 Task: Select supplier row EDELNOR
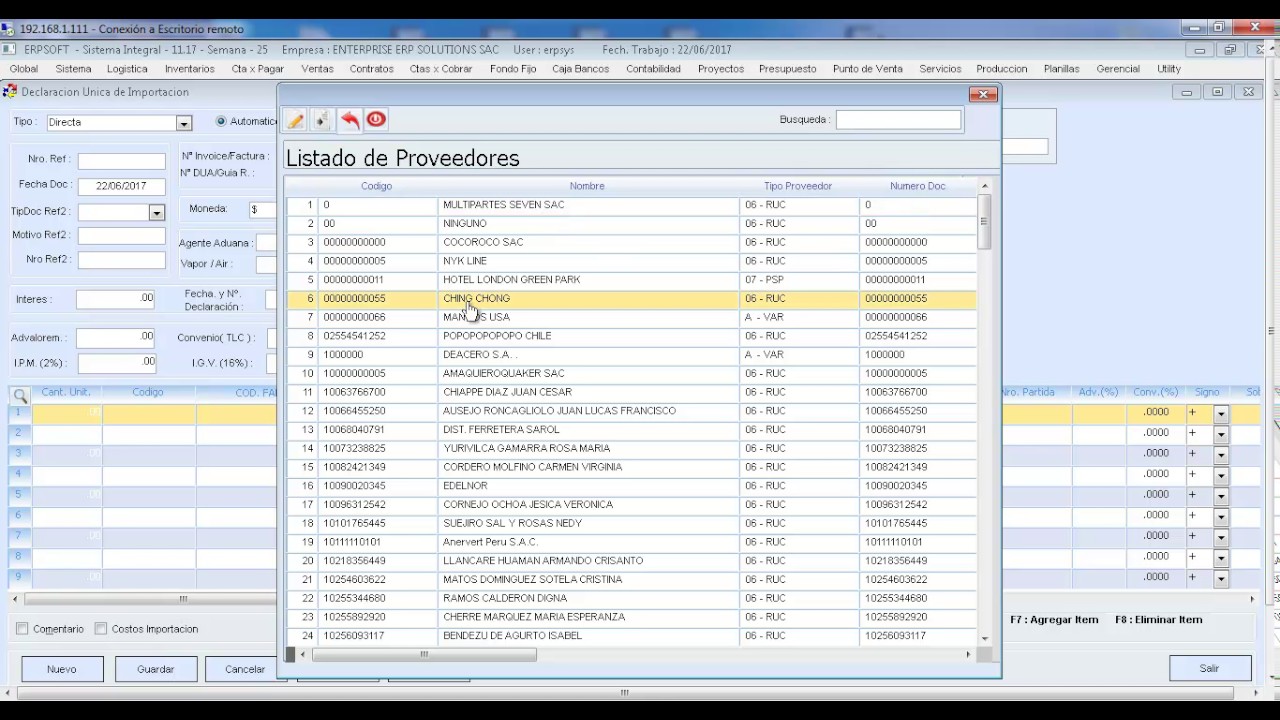(631, 486)
